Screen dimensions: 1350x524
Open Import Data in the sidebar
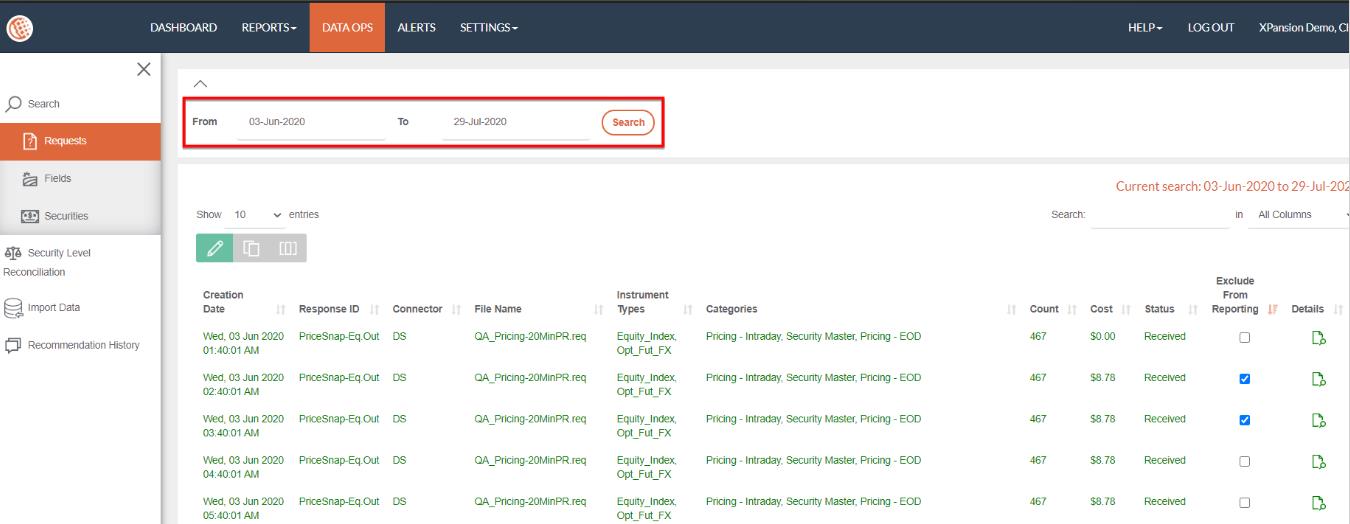click(x=53, y=308)
